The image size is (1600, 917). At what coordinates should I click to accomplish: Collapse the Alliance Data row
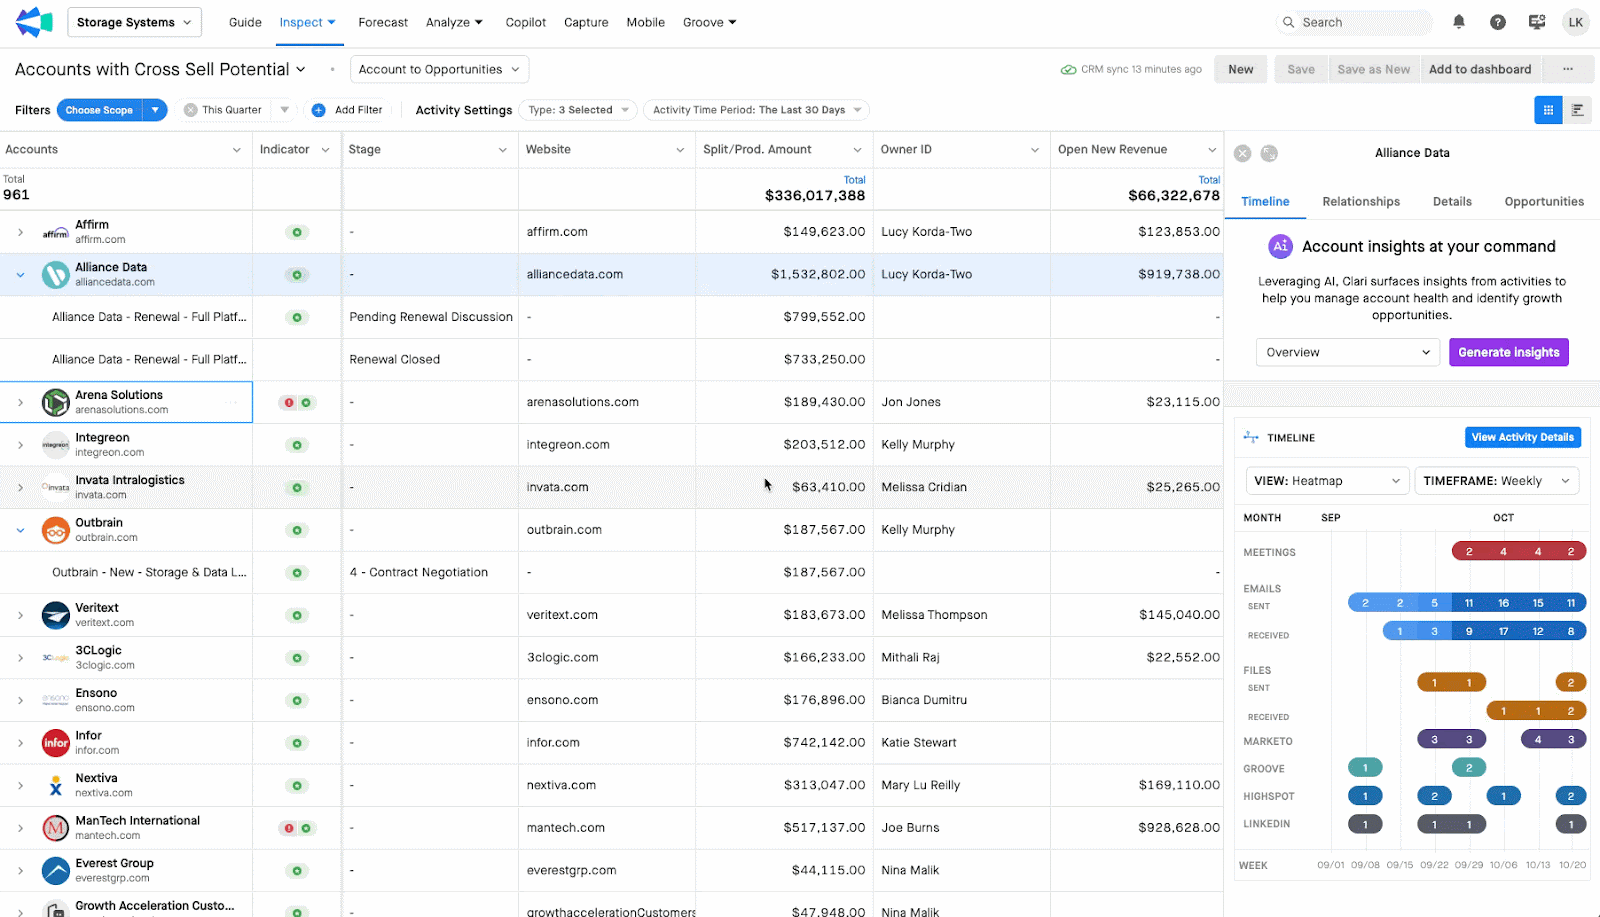(20, 275)
